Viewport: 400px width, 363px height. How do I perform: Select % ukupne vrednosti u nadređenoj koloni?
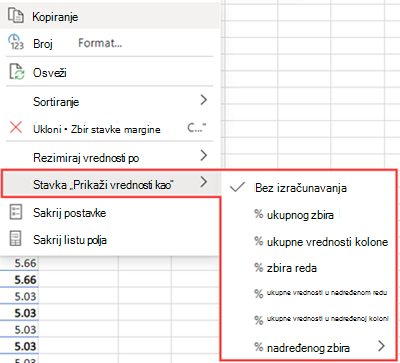tap(309, 319)
